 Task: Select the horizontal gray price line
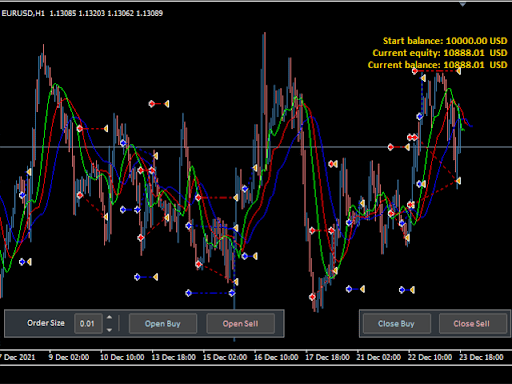tap(256, 147)
